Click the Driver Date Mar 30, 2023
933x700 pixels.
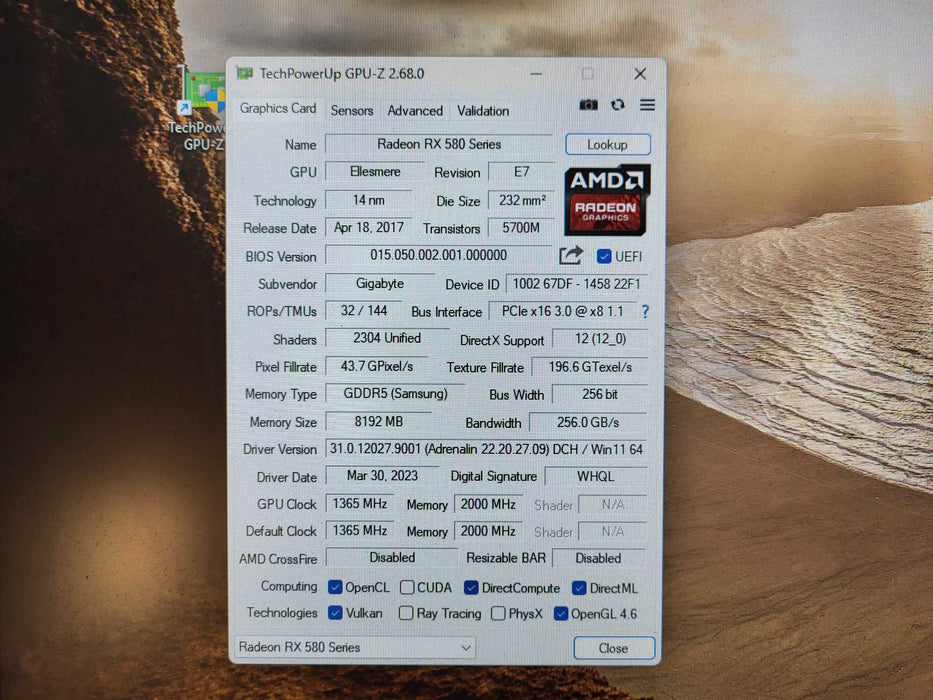point(382,476)
